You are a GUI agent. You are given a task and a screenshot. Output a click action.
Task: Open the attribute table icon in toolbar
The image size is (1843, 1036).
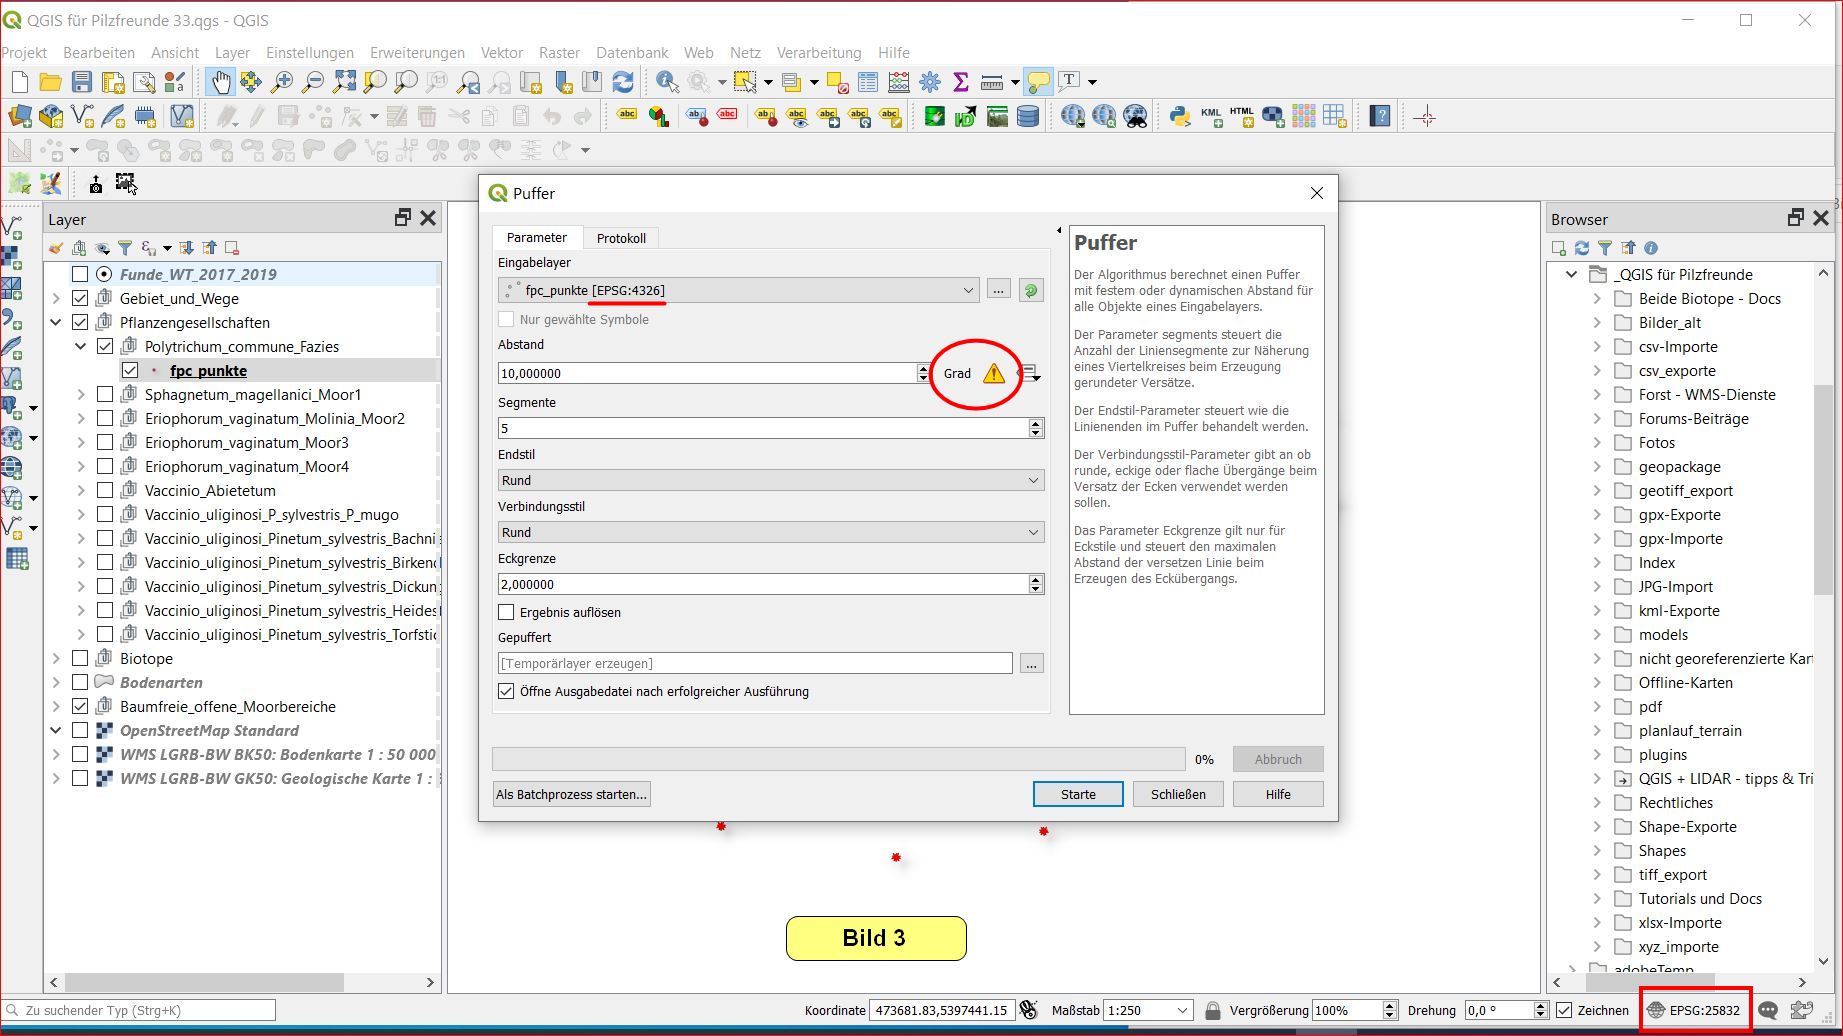(x=868, y=82)
